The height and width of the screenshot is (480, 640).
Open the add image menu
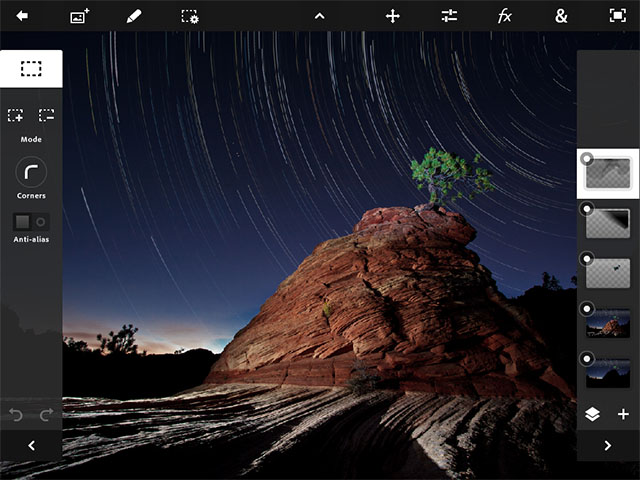80,16
